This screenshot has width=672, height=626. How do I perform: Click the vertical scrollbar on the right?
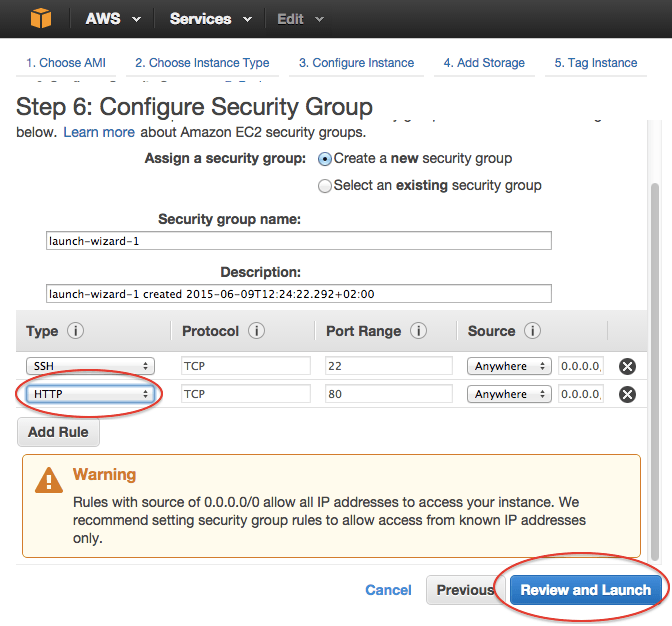(654, 371)
